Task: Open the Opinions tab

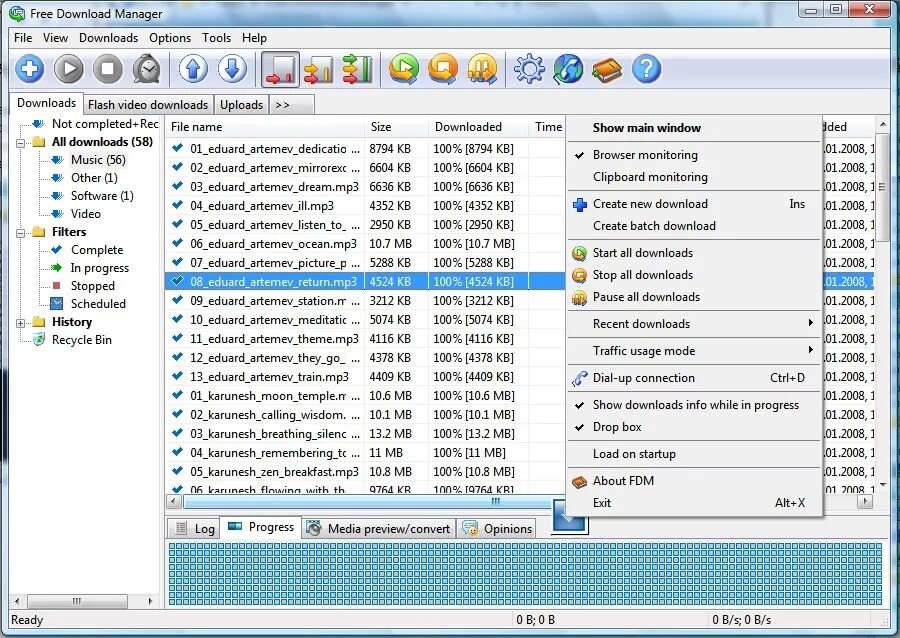Action: click(497, 528)
